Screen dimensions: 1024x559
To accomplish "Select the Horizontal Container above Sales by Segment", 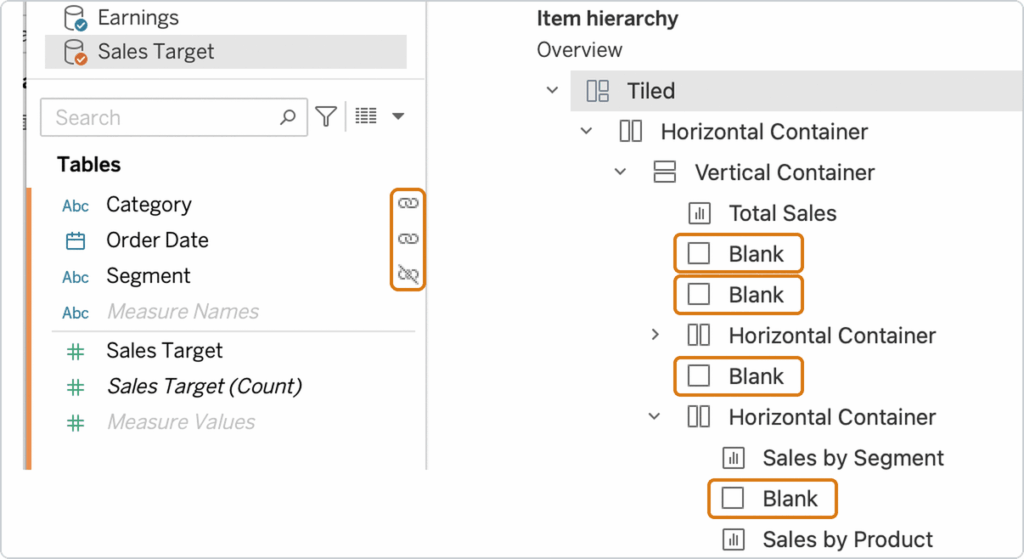I will tap(832, 417).
